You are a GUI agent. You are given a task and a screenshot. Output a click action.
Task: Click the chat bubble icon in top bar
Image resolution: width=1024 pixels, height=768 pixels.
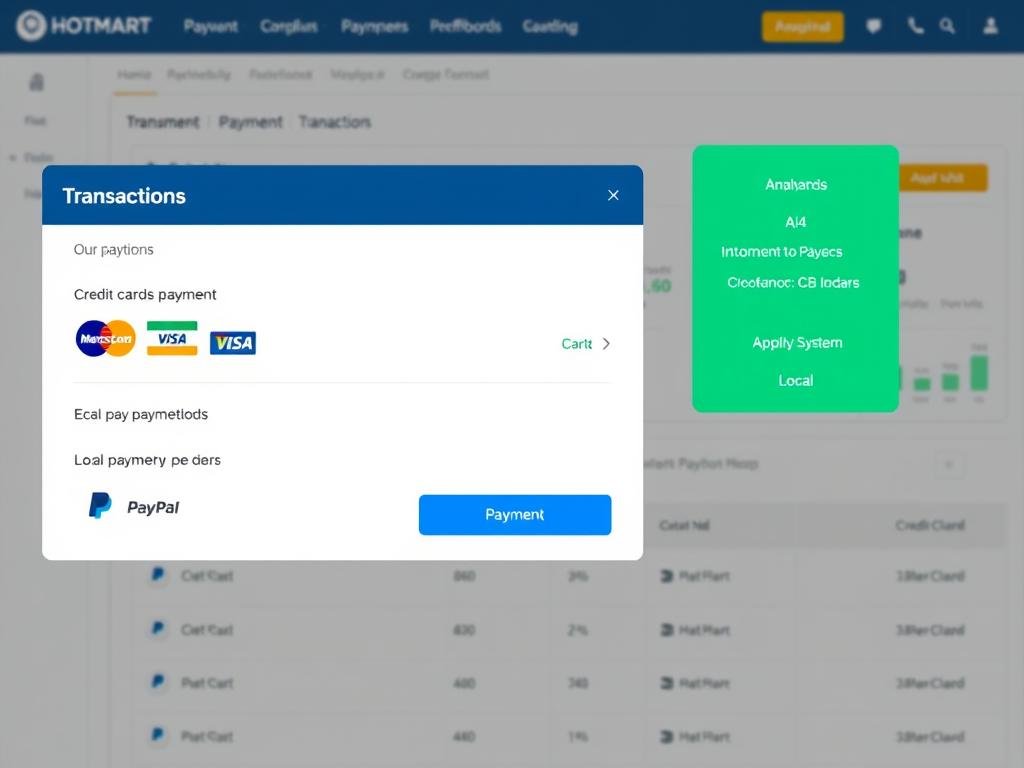pyautogui.click(x=874, y=26)
